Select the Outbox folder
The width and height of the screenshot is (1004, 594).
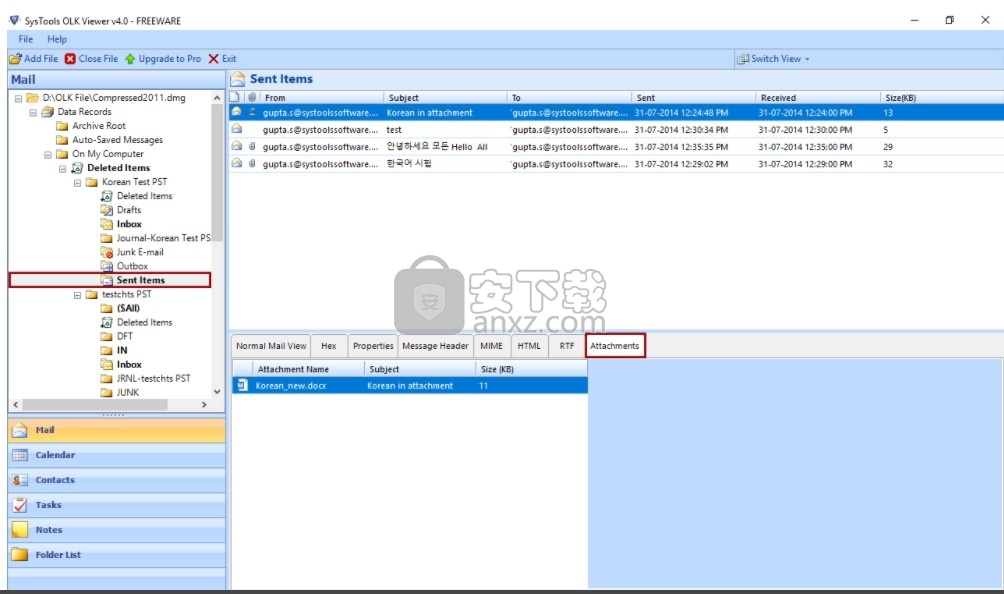(132, 266)
